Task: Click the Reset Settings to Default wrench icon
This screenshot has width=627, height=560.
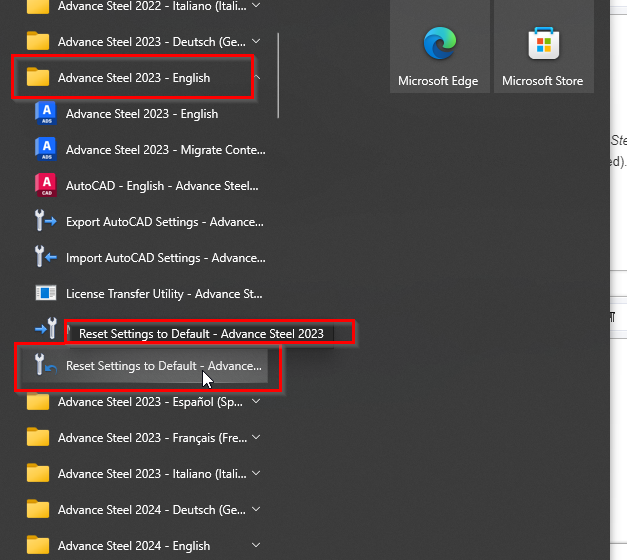Action: click(45, 364)
